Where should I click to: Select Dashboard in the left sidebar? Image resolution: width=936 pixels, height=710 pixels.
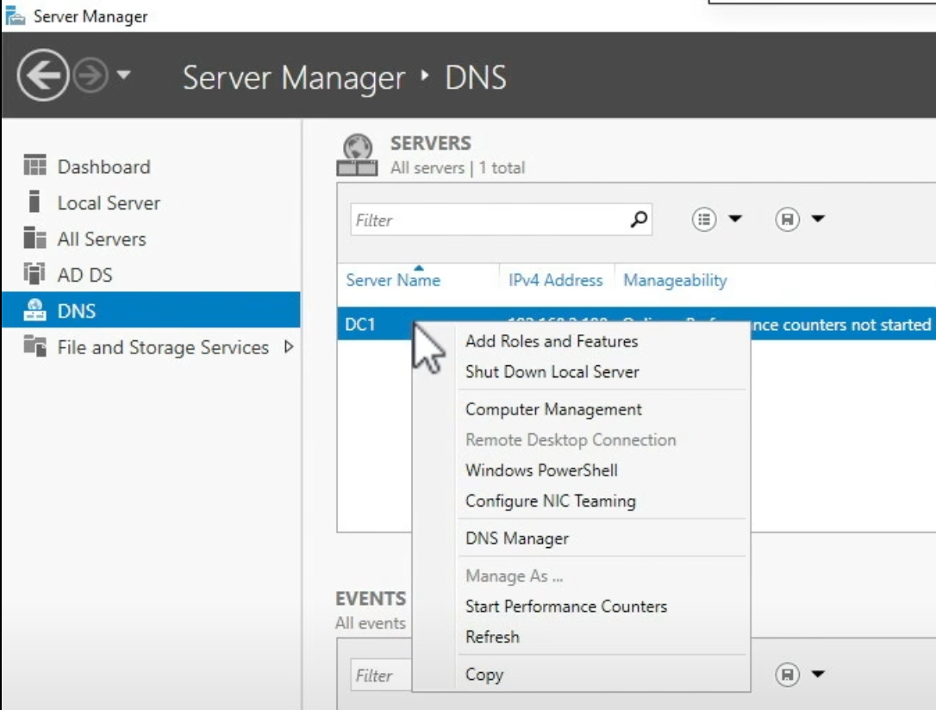point(103,167)
